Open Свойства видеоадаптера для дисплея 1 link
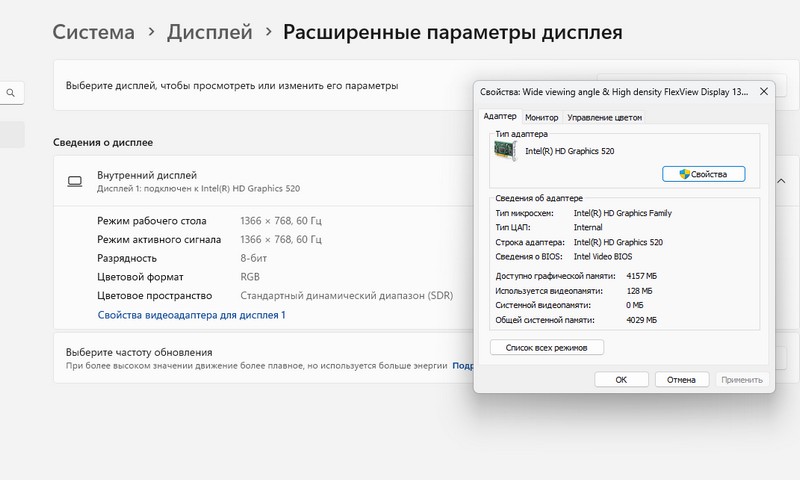 tap(191, 315)
